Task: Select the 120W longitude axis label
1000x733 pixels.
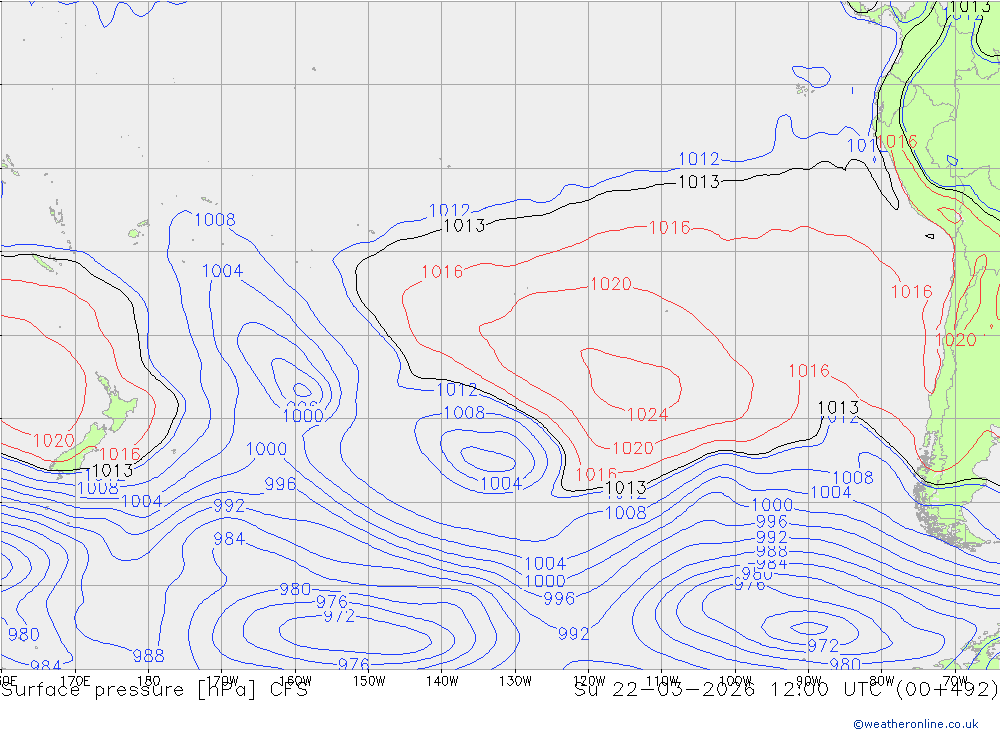Action: [x=589, y=681]
